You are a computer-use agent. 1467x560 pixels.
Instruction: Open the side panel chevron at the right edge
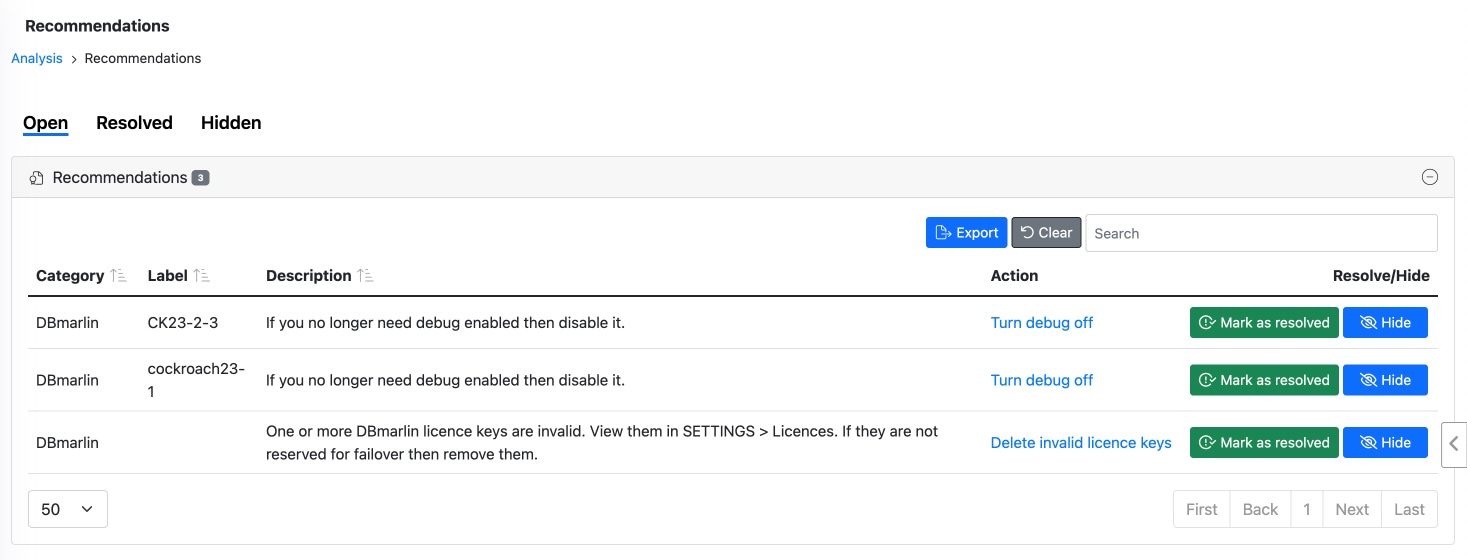[x=1454, y=443]
